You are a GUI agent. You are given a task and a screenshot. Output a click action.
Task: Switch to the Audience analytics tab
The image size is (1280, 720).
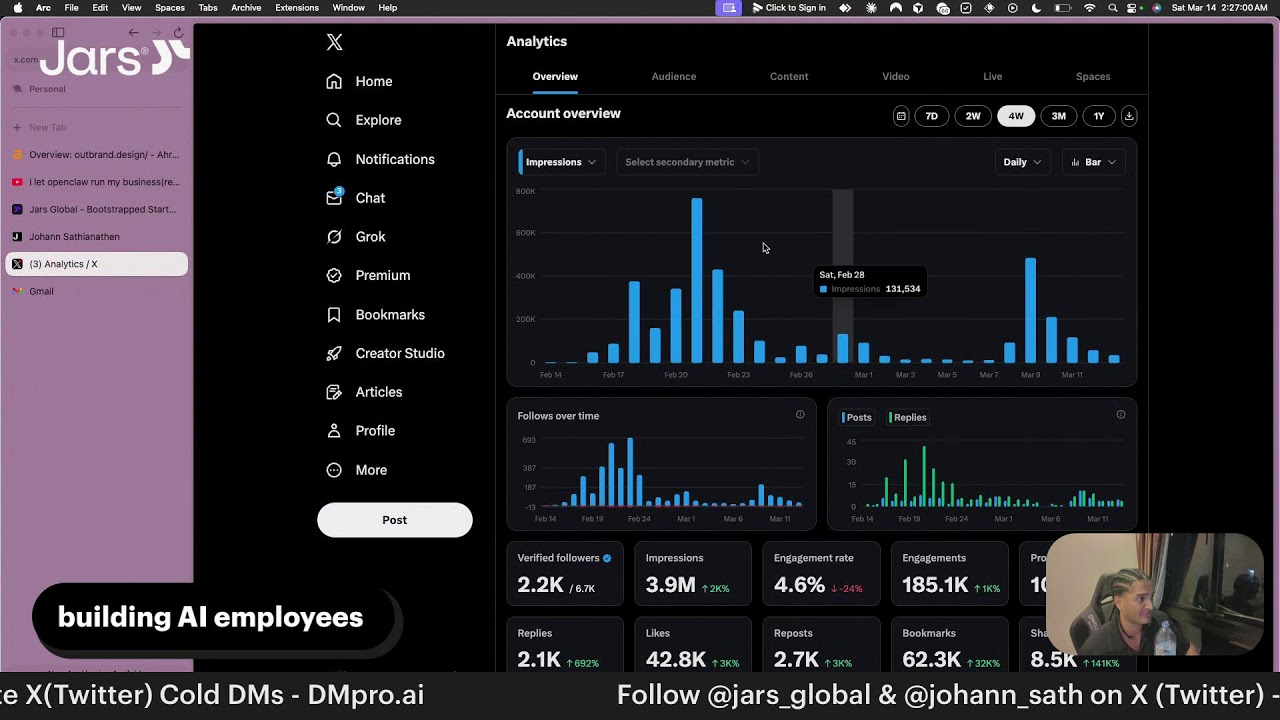[674, 76]
